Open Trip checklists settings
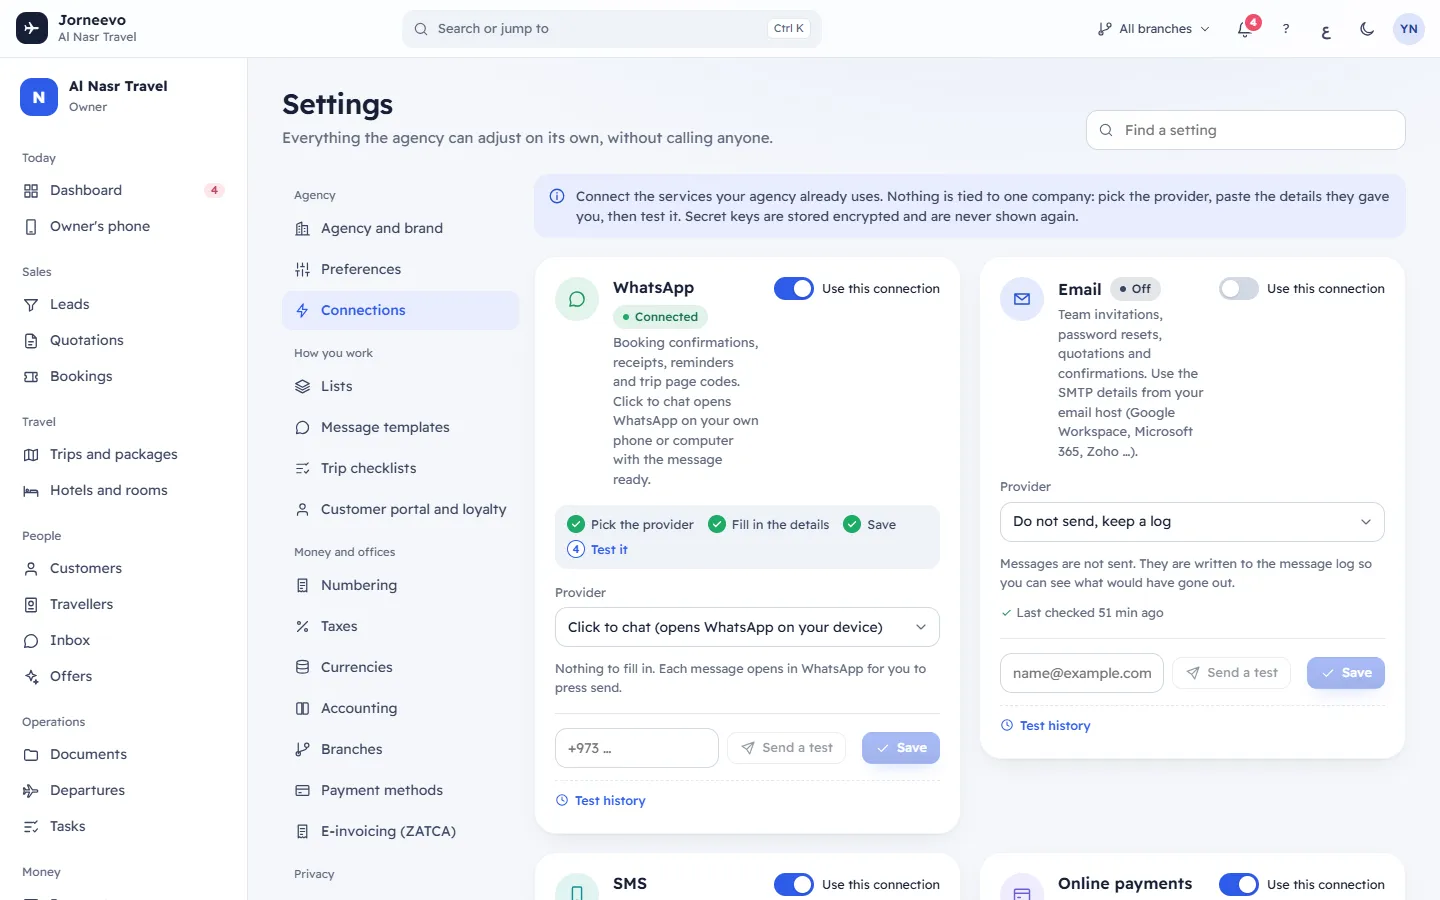The height and width of the screenshot is (900, 1440). (x=400, y=469)
